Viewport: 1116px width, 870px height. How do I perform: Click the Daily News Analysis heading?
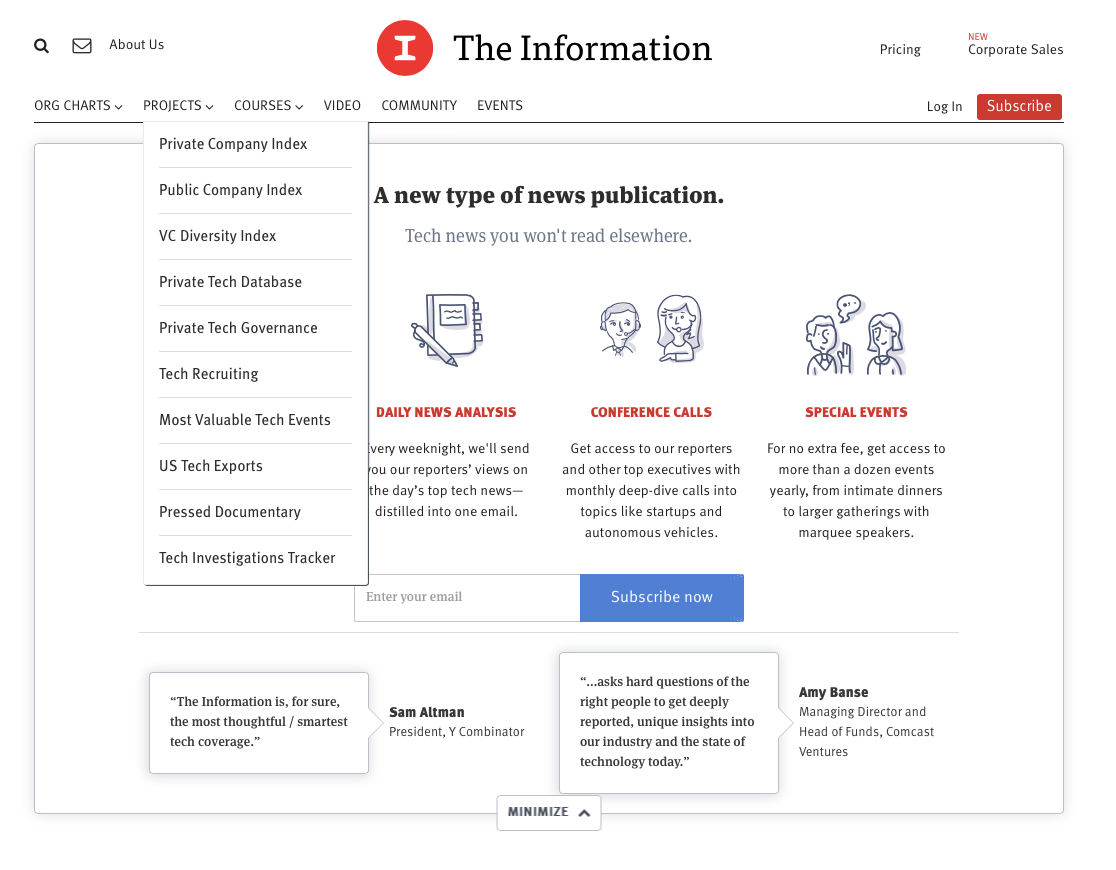tap(446, 413)
